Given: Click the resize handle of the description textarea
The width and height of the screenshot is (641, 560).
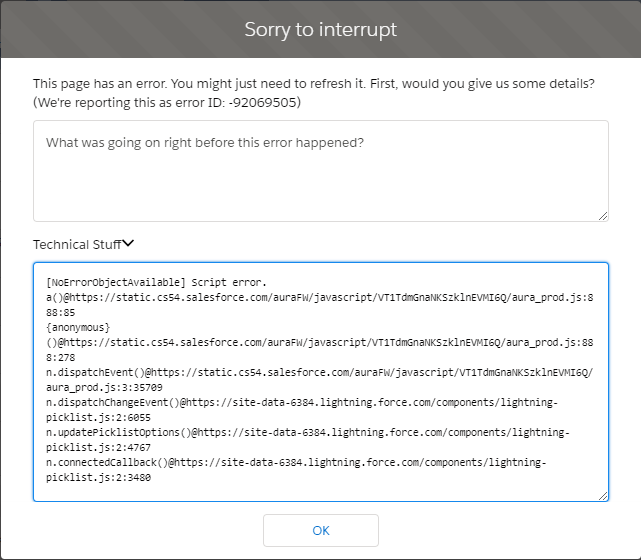Looking at the screenshot, I should [603, 216].
